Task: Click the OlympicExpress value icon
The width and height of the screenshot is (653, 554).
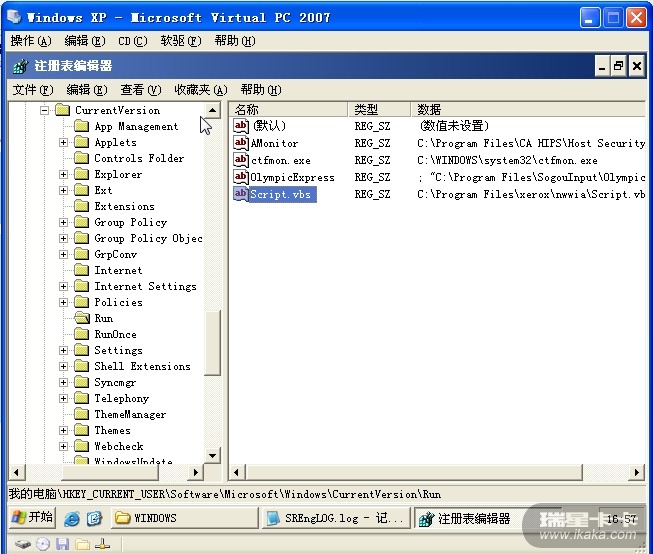Action: pyautogui.click(x=241, y=177)
